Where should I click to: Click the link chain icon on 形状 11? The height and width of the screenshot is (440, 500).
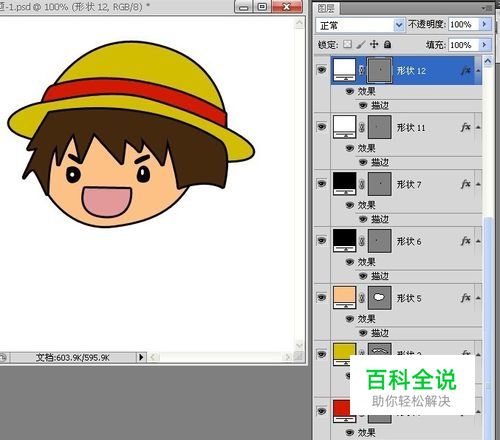[362, 127]
